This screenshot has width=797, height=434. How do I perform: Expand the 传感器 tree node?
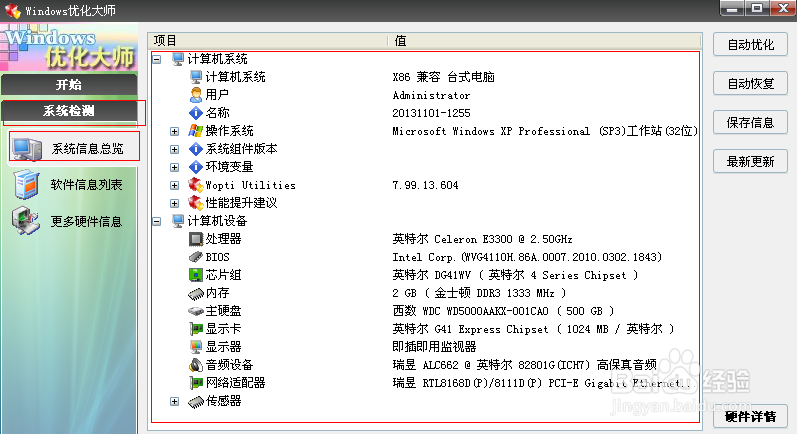tap(174, 401)
